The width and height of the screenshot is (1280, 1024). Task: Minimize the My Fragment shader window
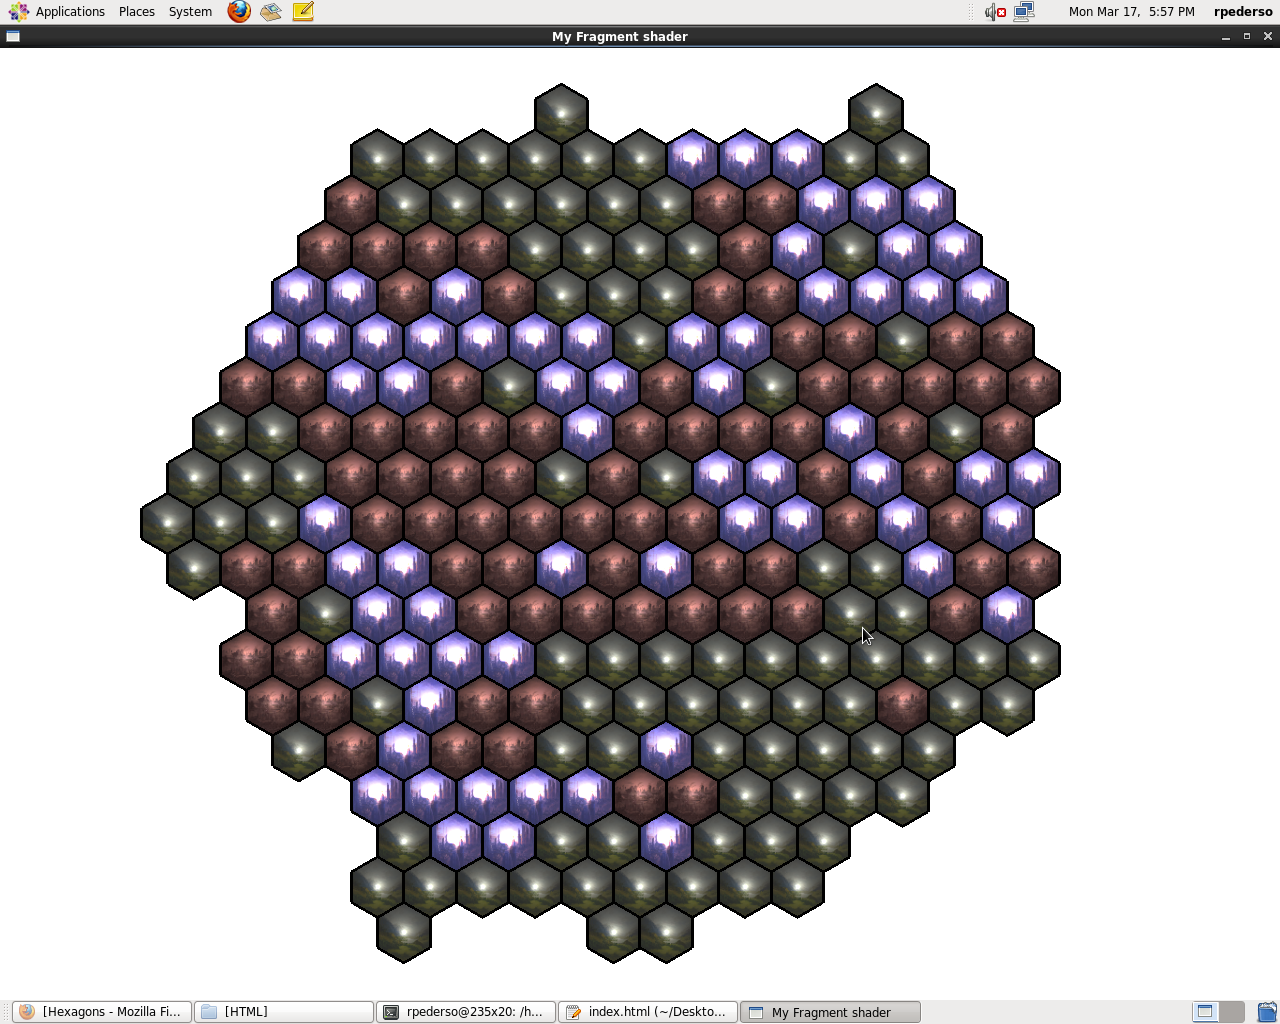pos(1225,36)
